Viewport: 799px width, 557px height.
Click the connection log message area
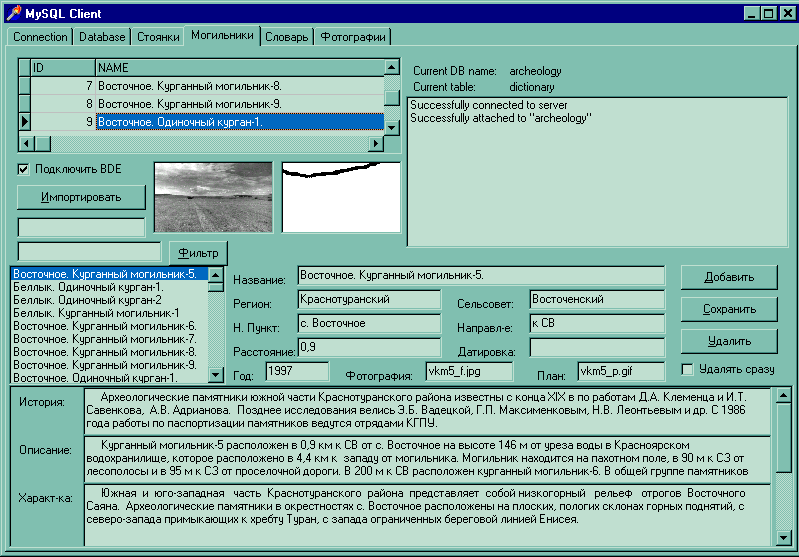pos(597,172)
